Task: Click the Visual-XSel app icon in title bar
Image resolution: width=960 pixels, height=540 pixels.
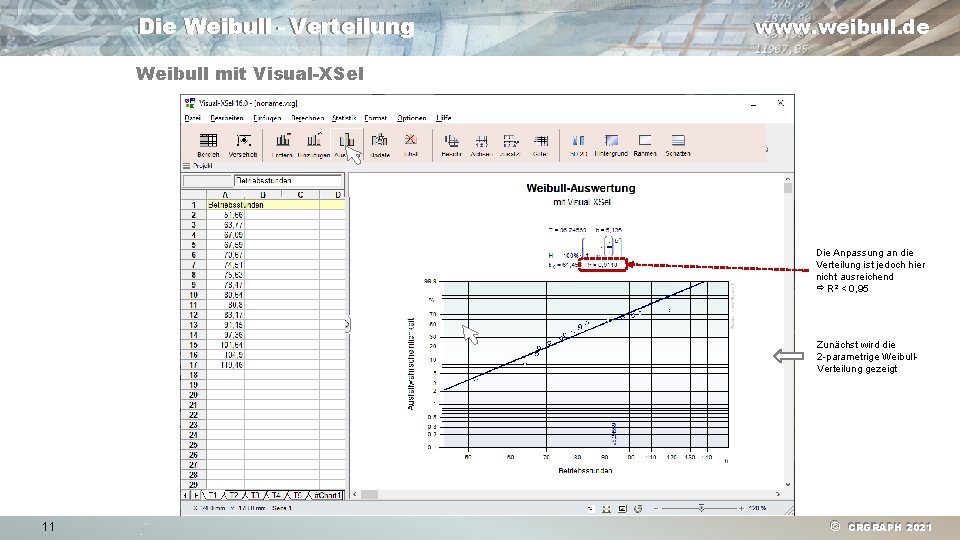Action: click(x=190, y=103)
